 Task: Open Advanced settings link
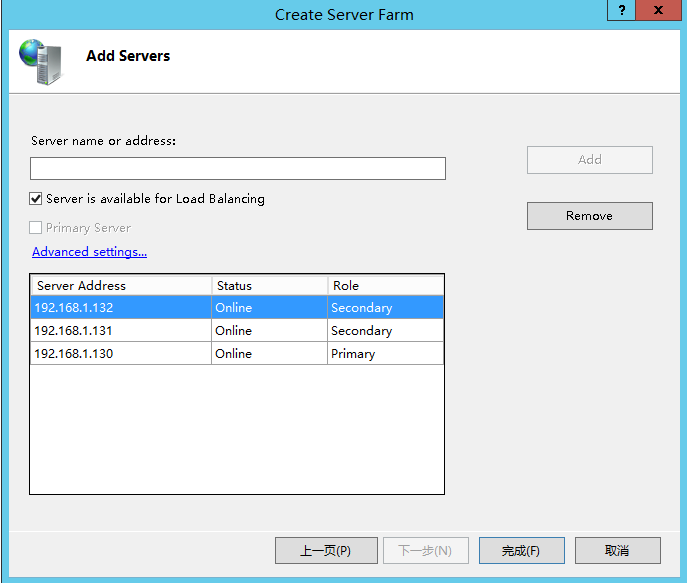click(x=89, y=252)
